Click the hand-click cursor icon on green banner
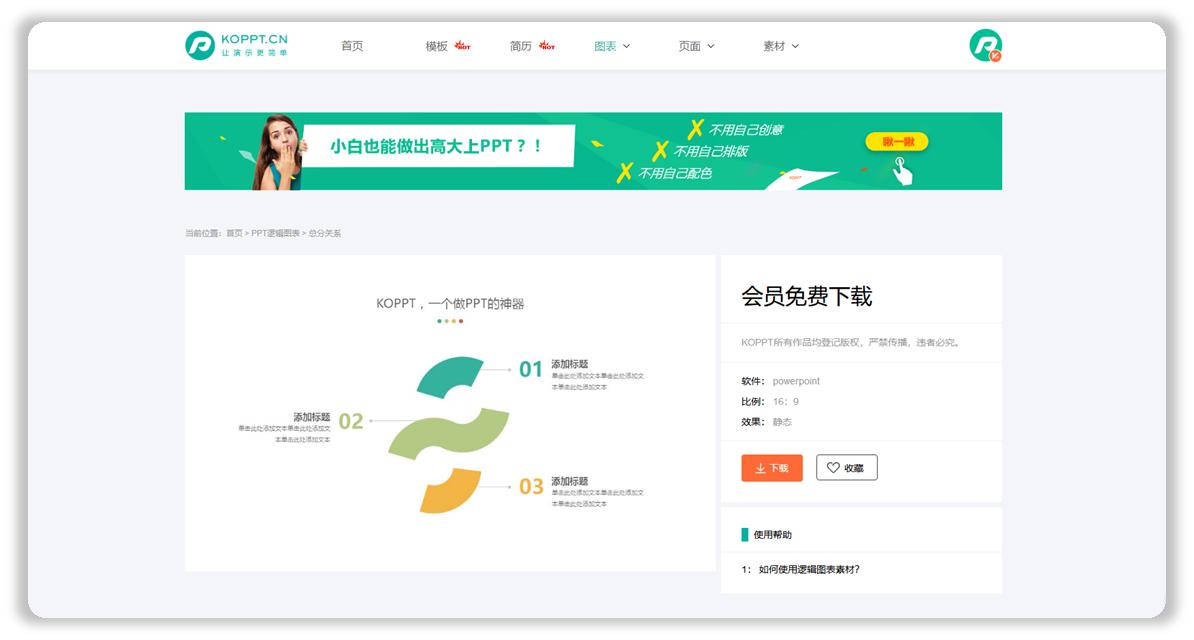1194x640 pixels. click(x=903, y=170)
